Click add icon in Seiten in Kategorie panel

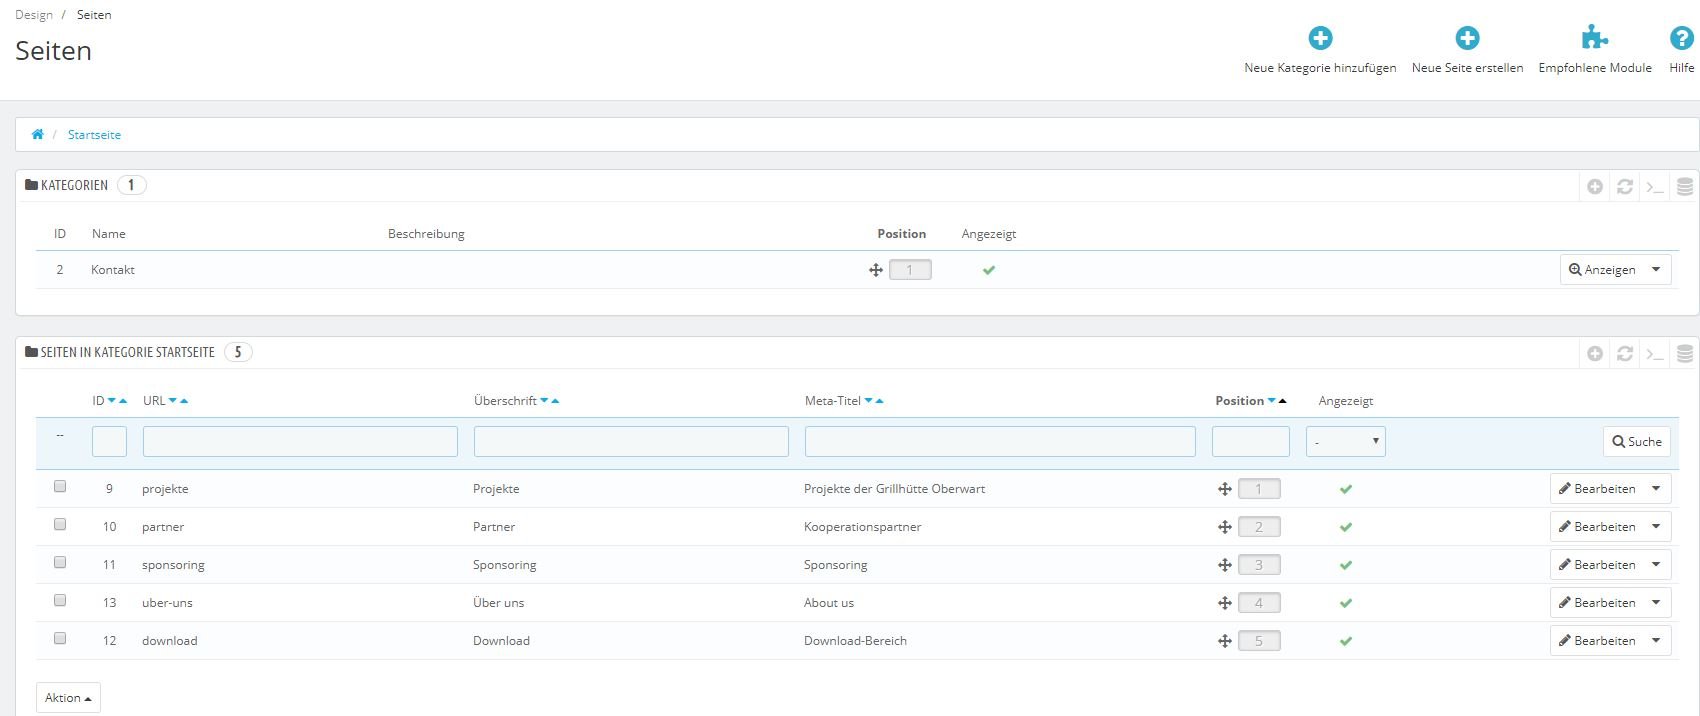click(x=1595, y=354)
